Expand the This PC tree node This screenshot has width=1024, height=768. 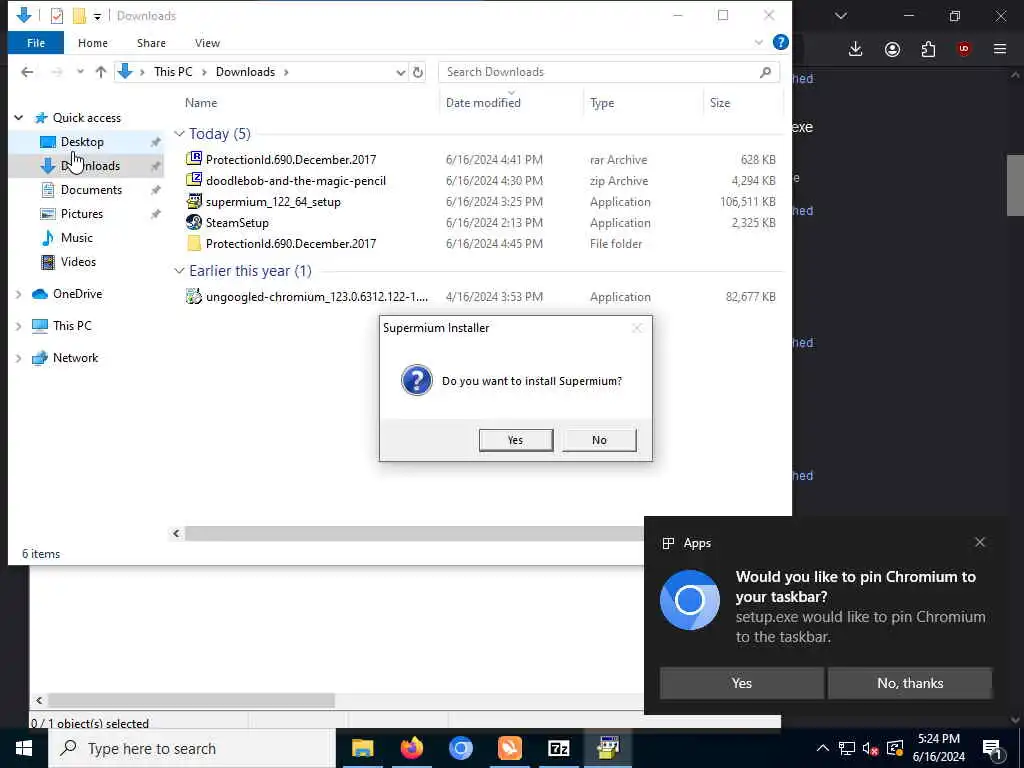(x=19, y=325)
